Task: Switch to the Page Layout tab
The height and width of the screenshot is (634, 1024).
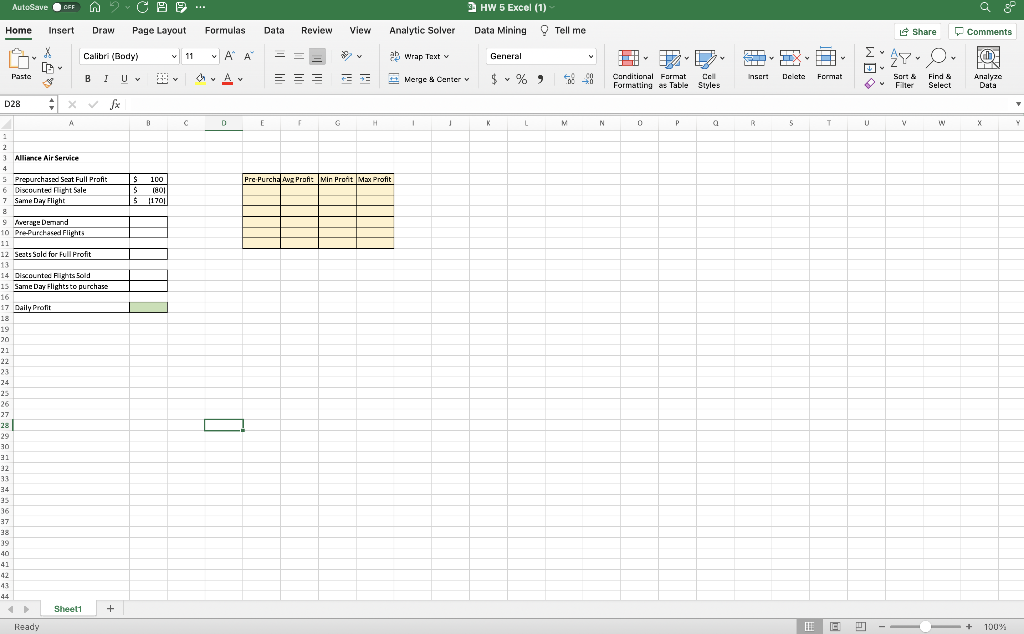Action: click(x=159, y=30)
